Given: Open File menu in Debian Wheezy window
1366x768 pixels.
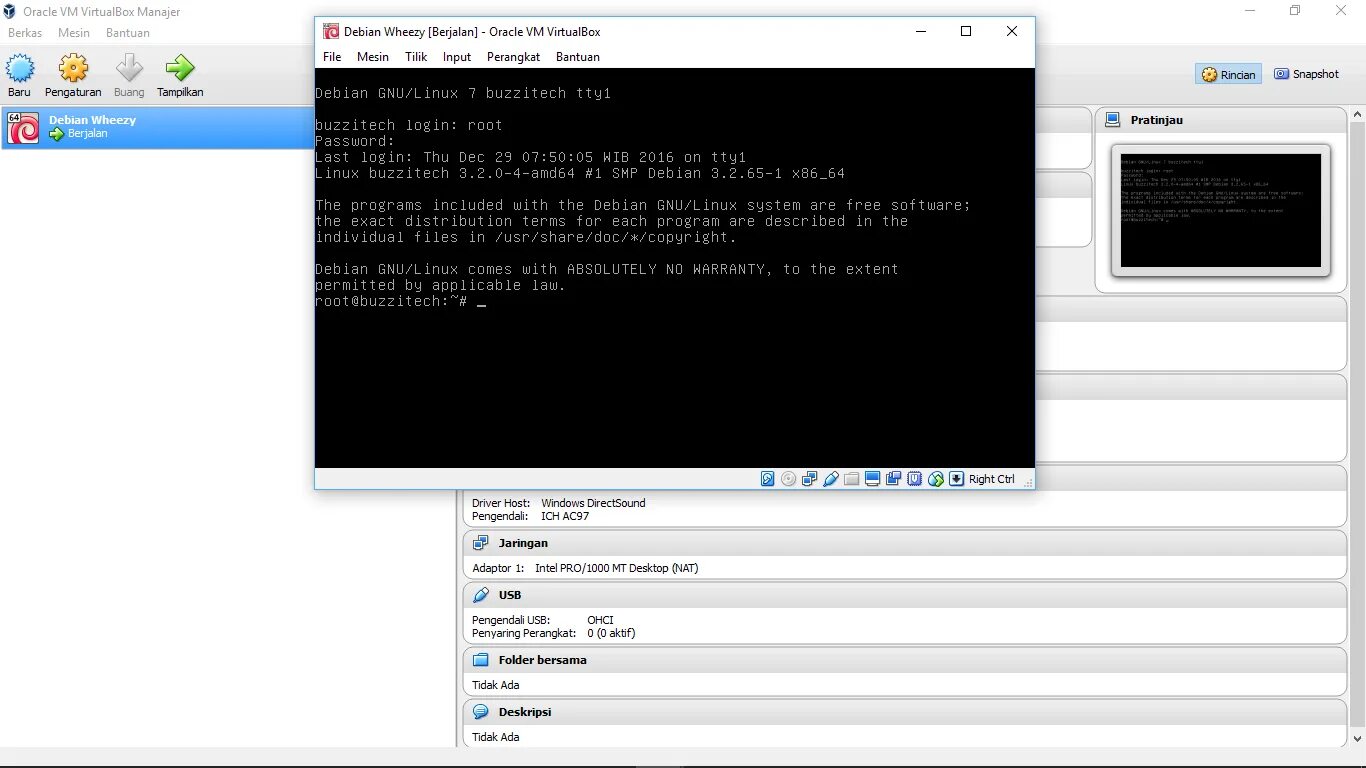Looking at the screenshot, I should coord(332,57).
